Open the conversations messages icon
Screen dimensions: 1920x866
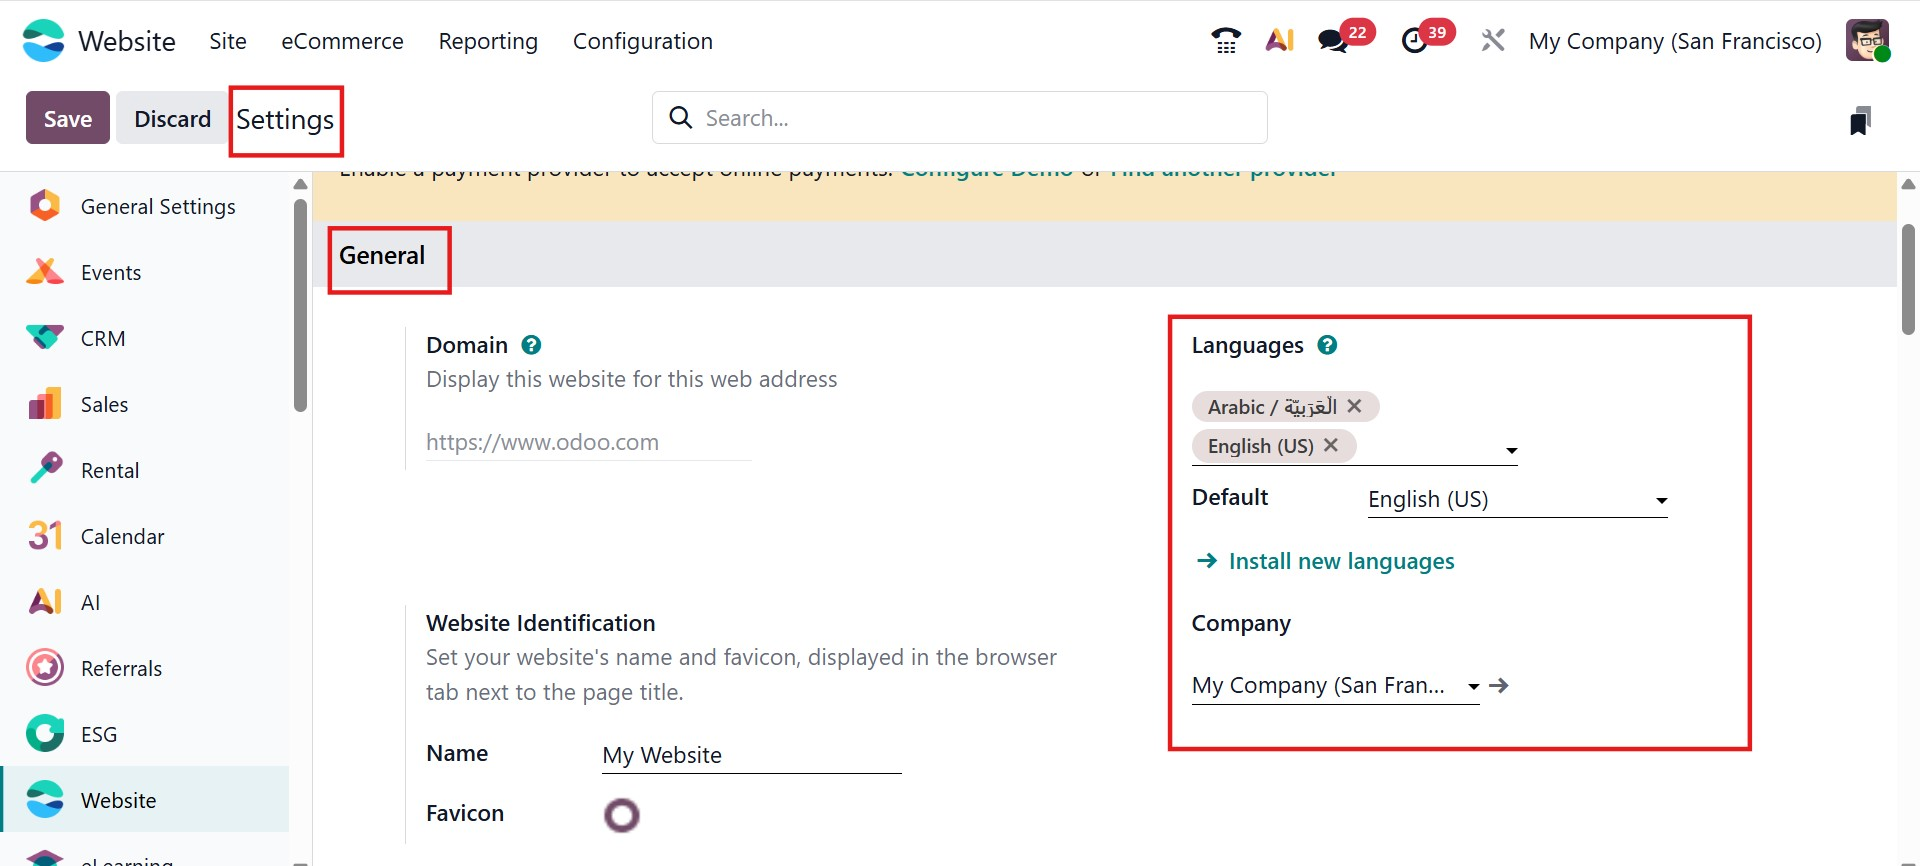click(x=1332, y=41)
